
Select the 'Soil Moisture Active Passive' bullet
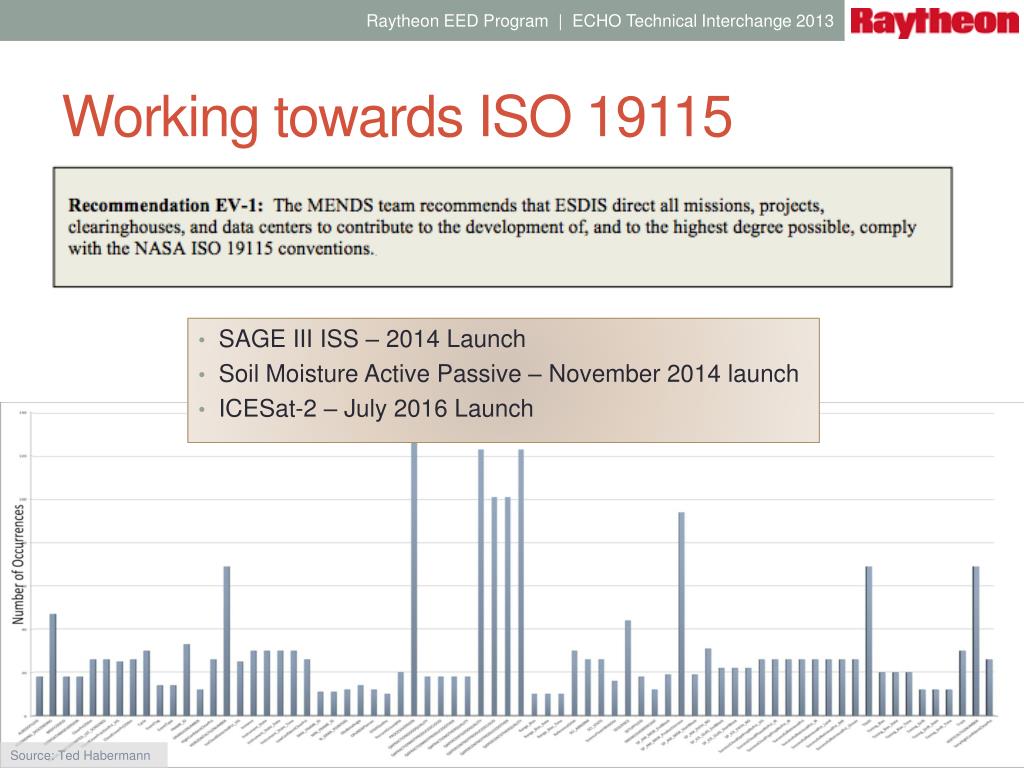[x=509, y=374]
